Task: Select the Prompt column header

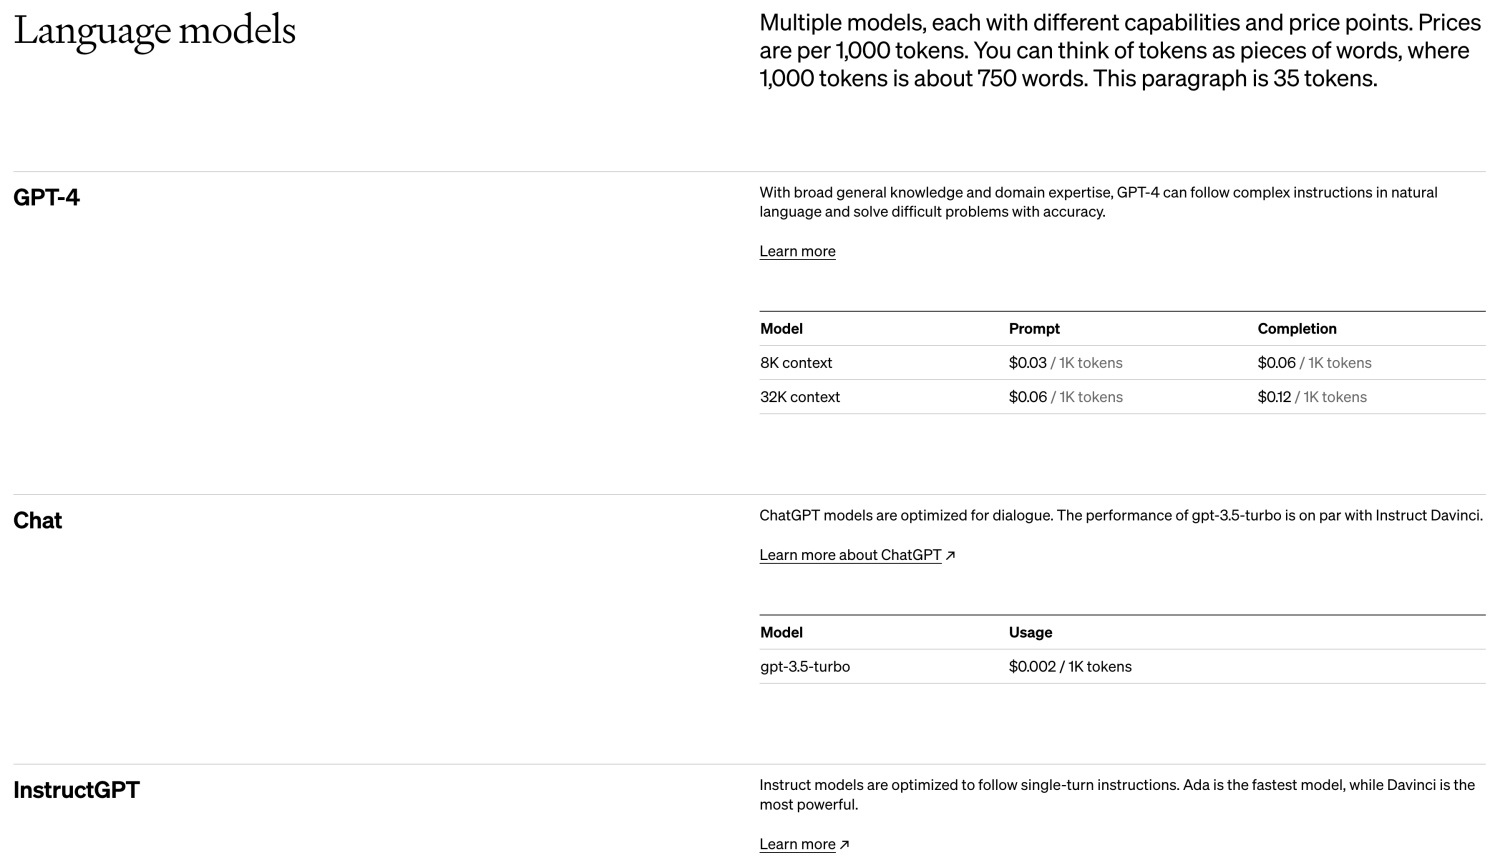Action: (1034, 329)
